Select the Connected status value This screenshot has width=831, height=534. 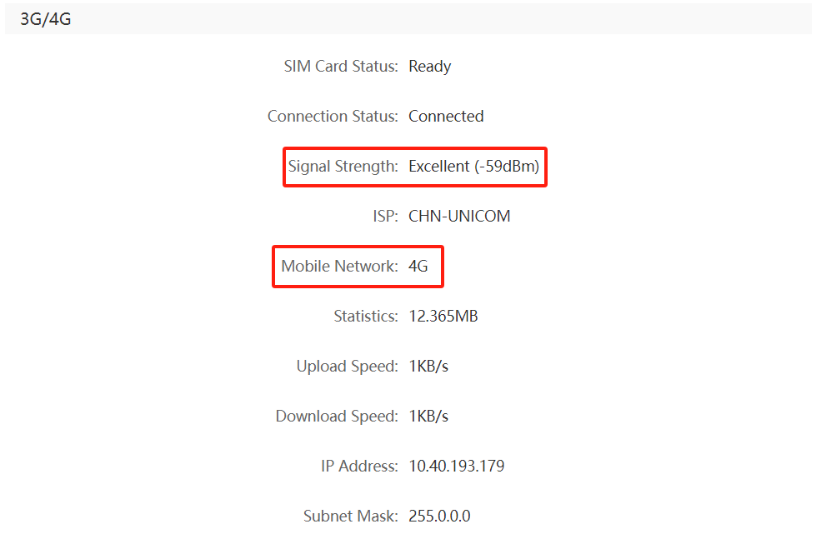[x=446, y=117]
